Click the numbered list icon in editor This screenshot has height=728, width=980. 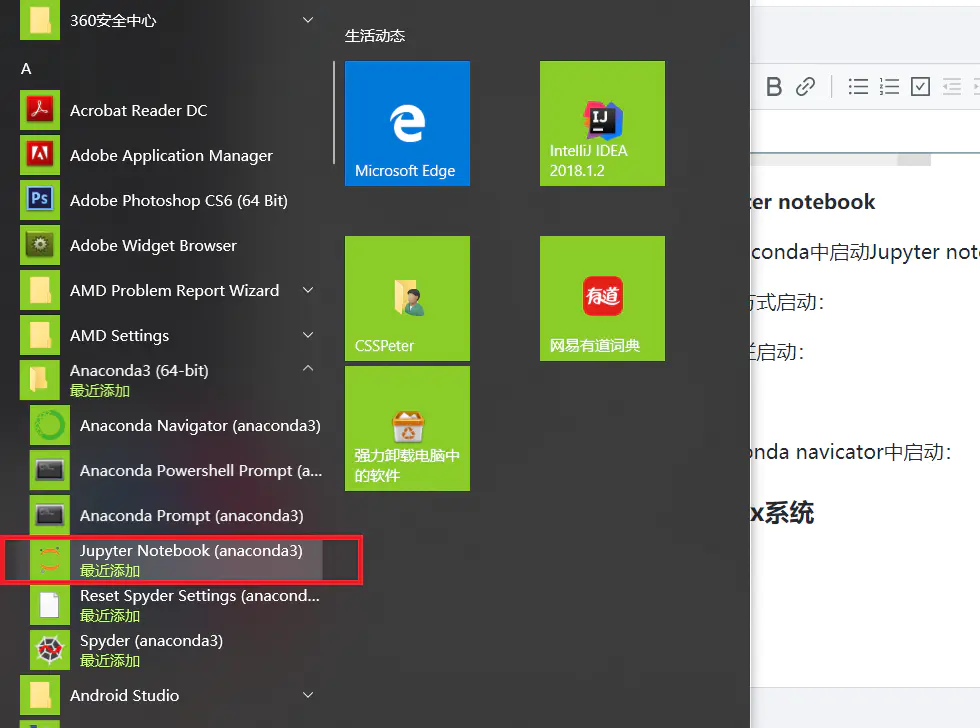click(889, 86)
